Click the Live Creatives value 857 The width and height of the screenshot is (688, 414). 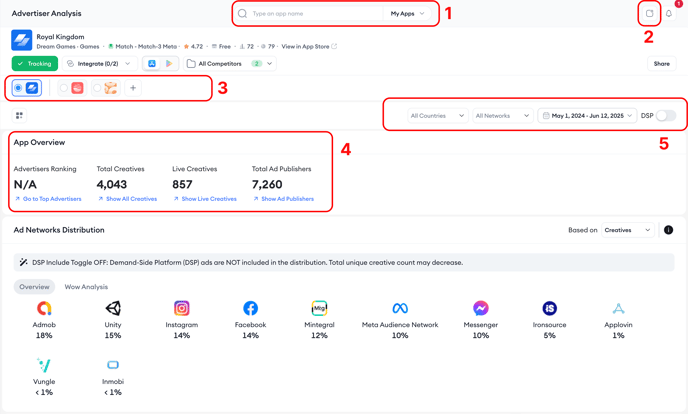click(x=182, y=185)
